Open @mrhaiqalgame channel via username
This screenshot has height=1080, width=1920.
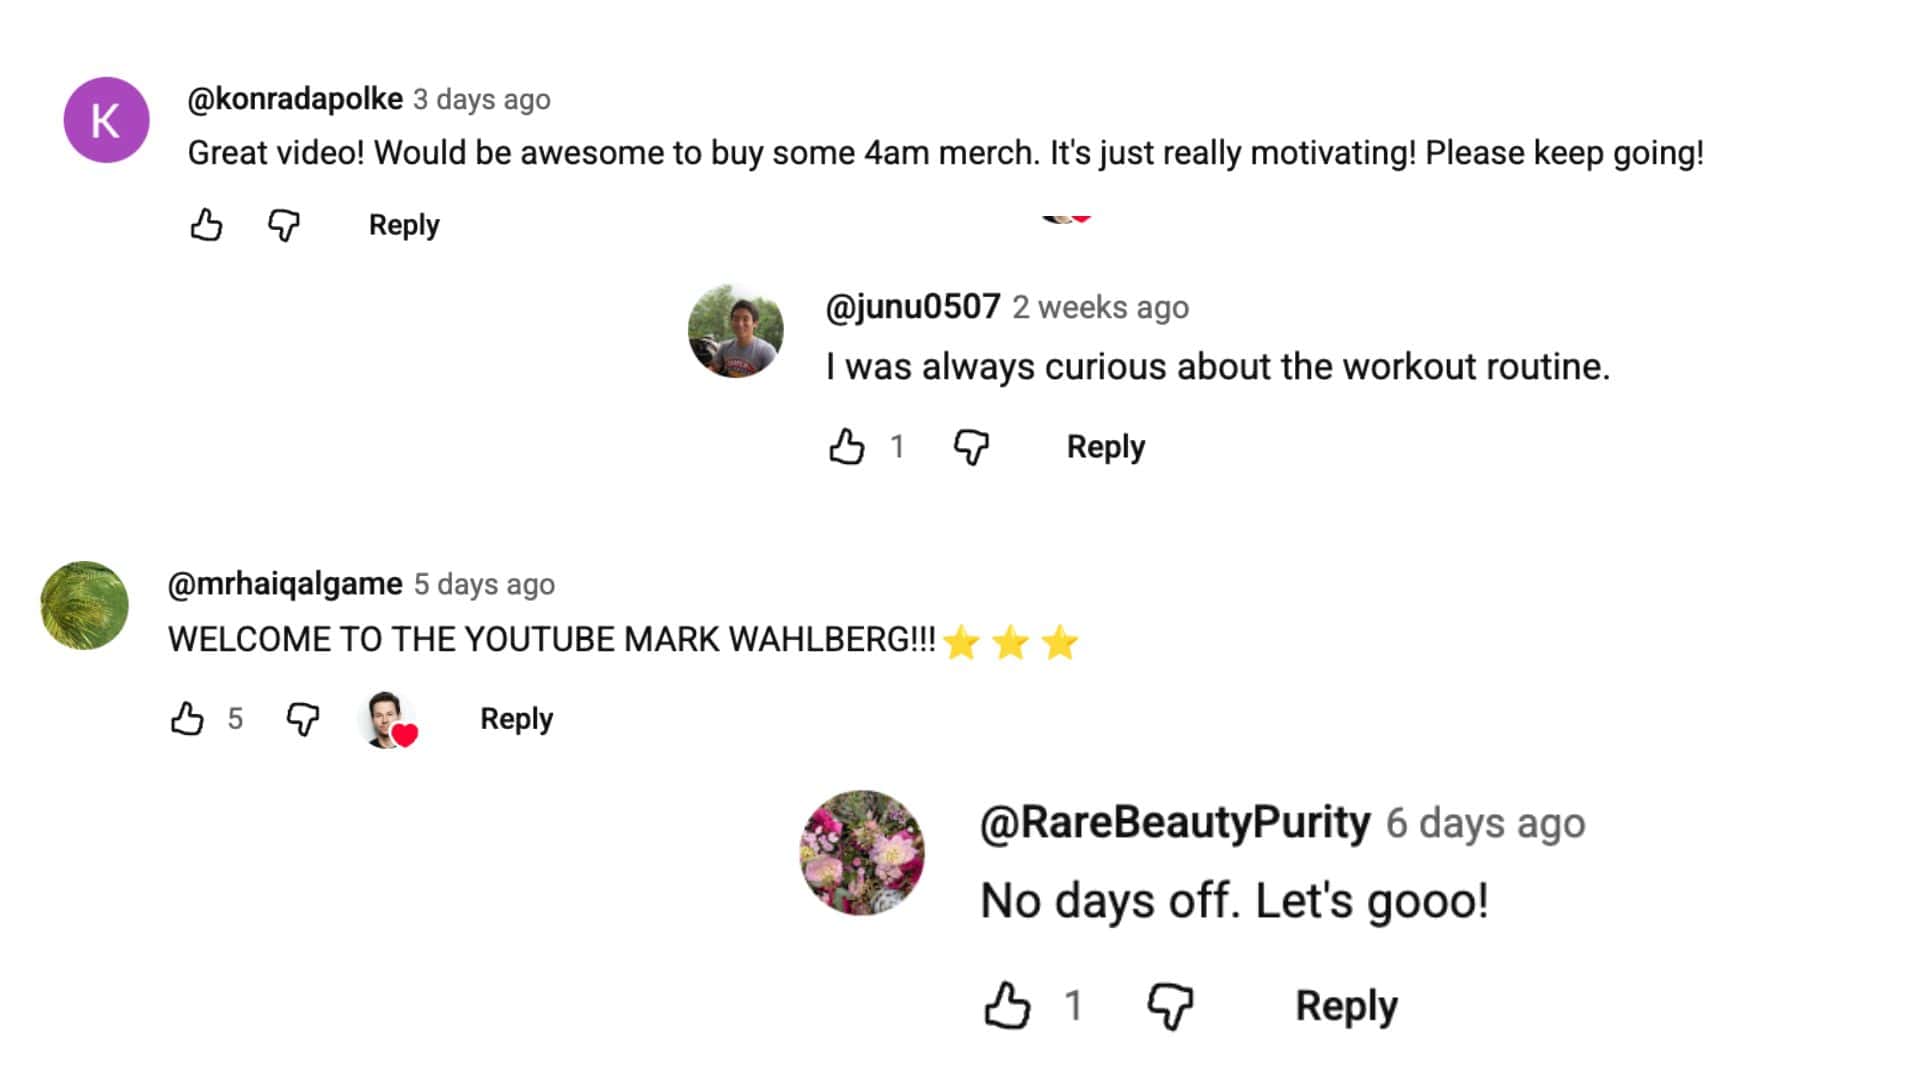point(285,583)
